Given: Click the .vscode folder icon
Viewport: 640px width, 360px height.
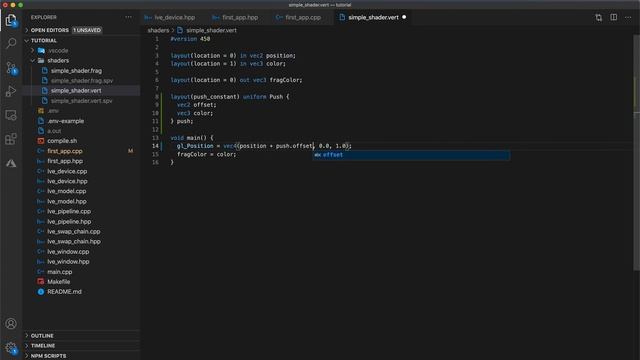Looking at the screenshot, I should 41,51.
